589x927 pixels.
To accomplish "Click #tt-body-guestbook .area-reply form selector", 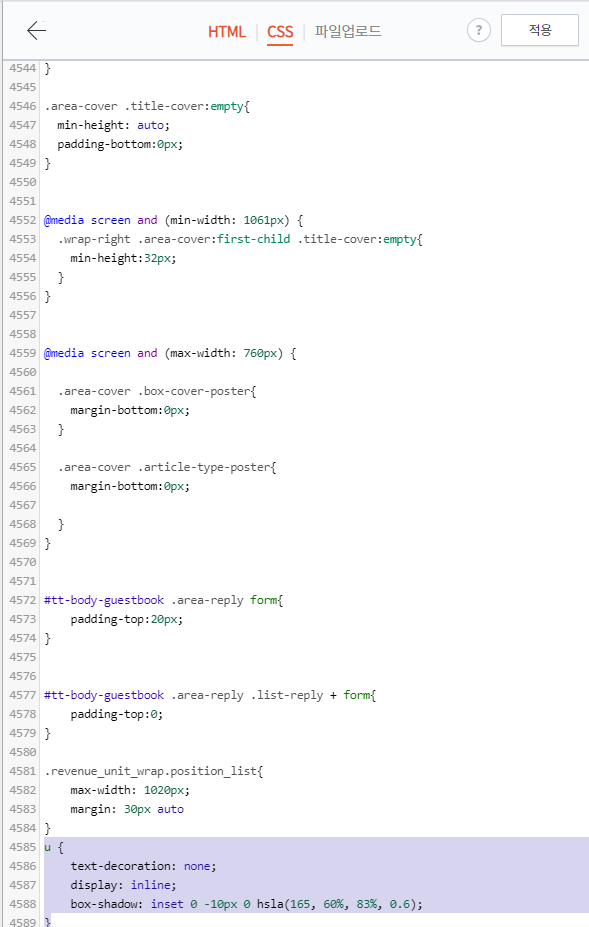I will click(x=164, y=600).
